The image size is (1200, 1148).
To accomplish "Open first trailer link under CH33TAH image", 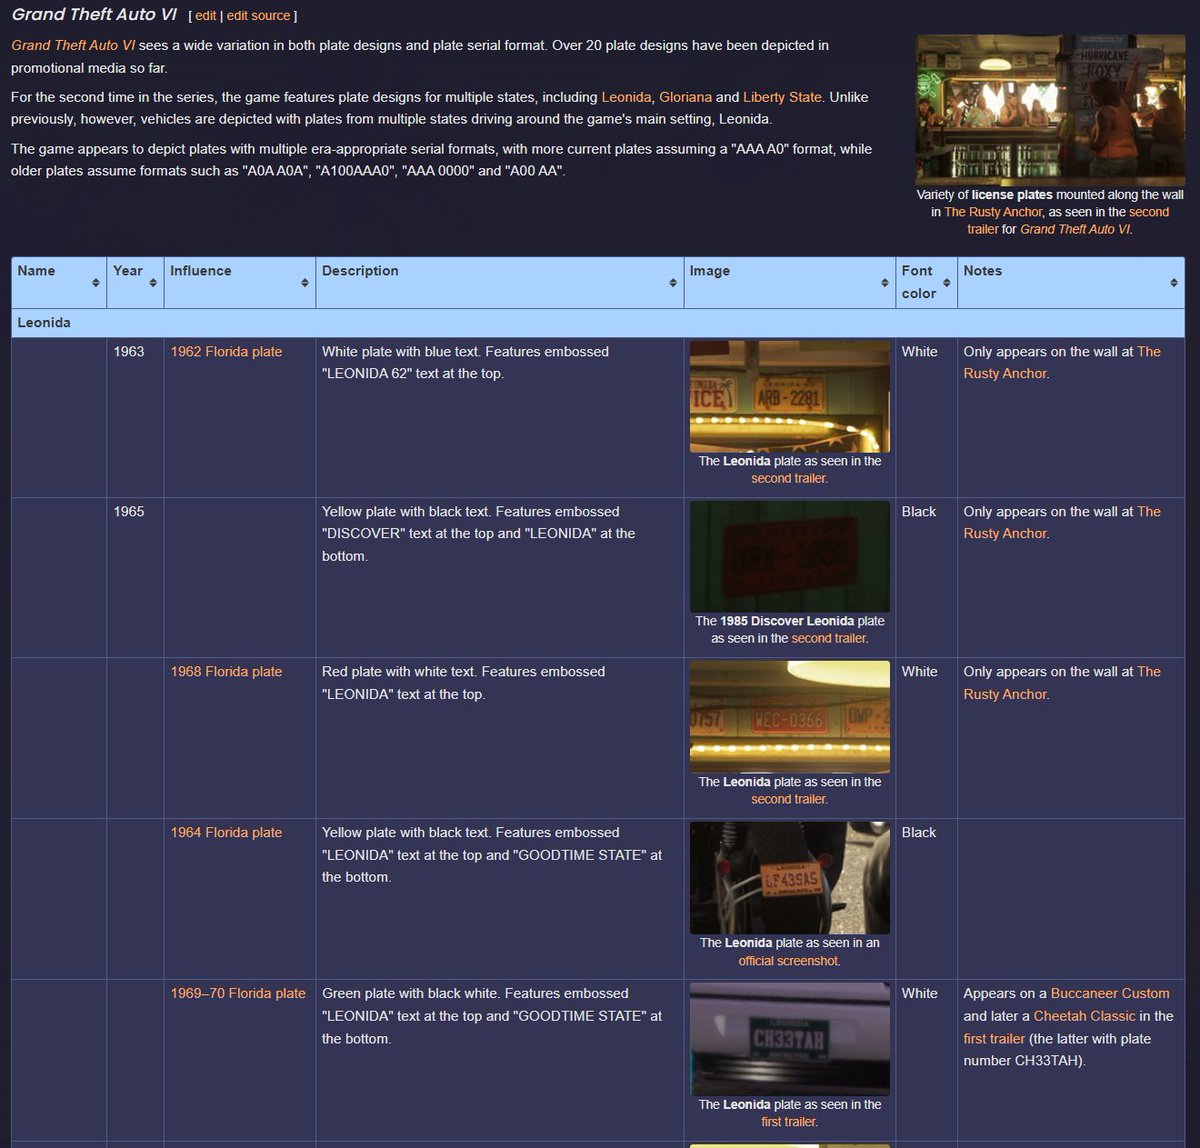I will 788,1121.
